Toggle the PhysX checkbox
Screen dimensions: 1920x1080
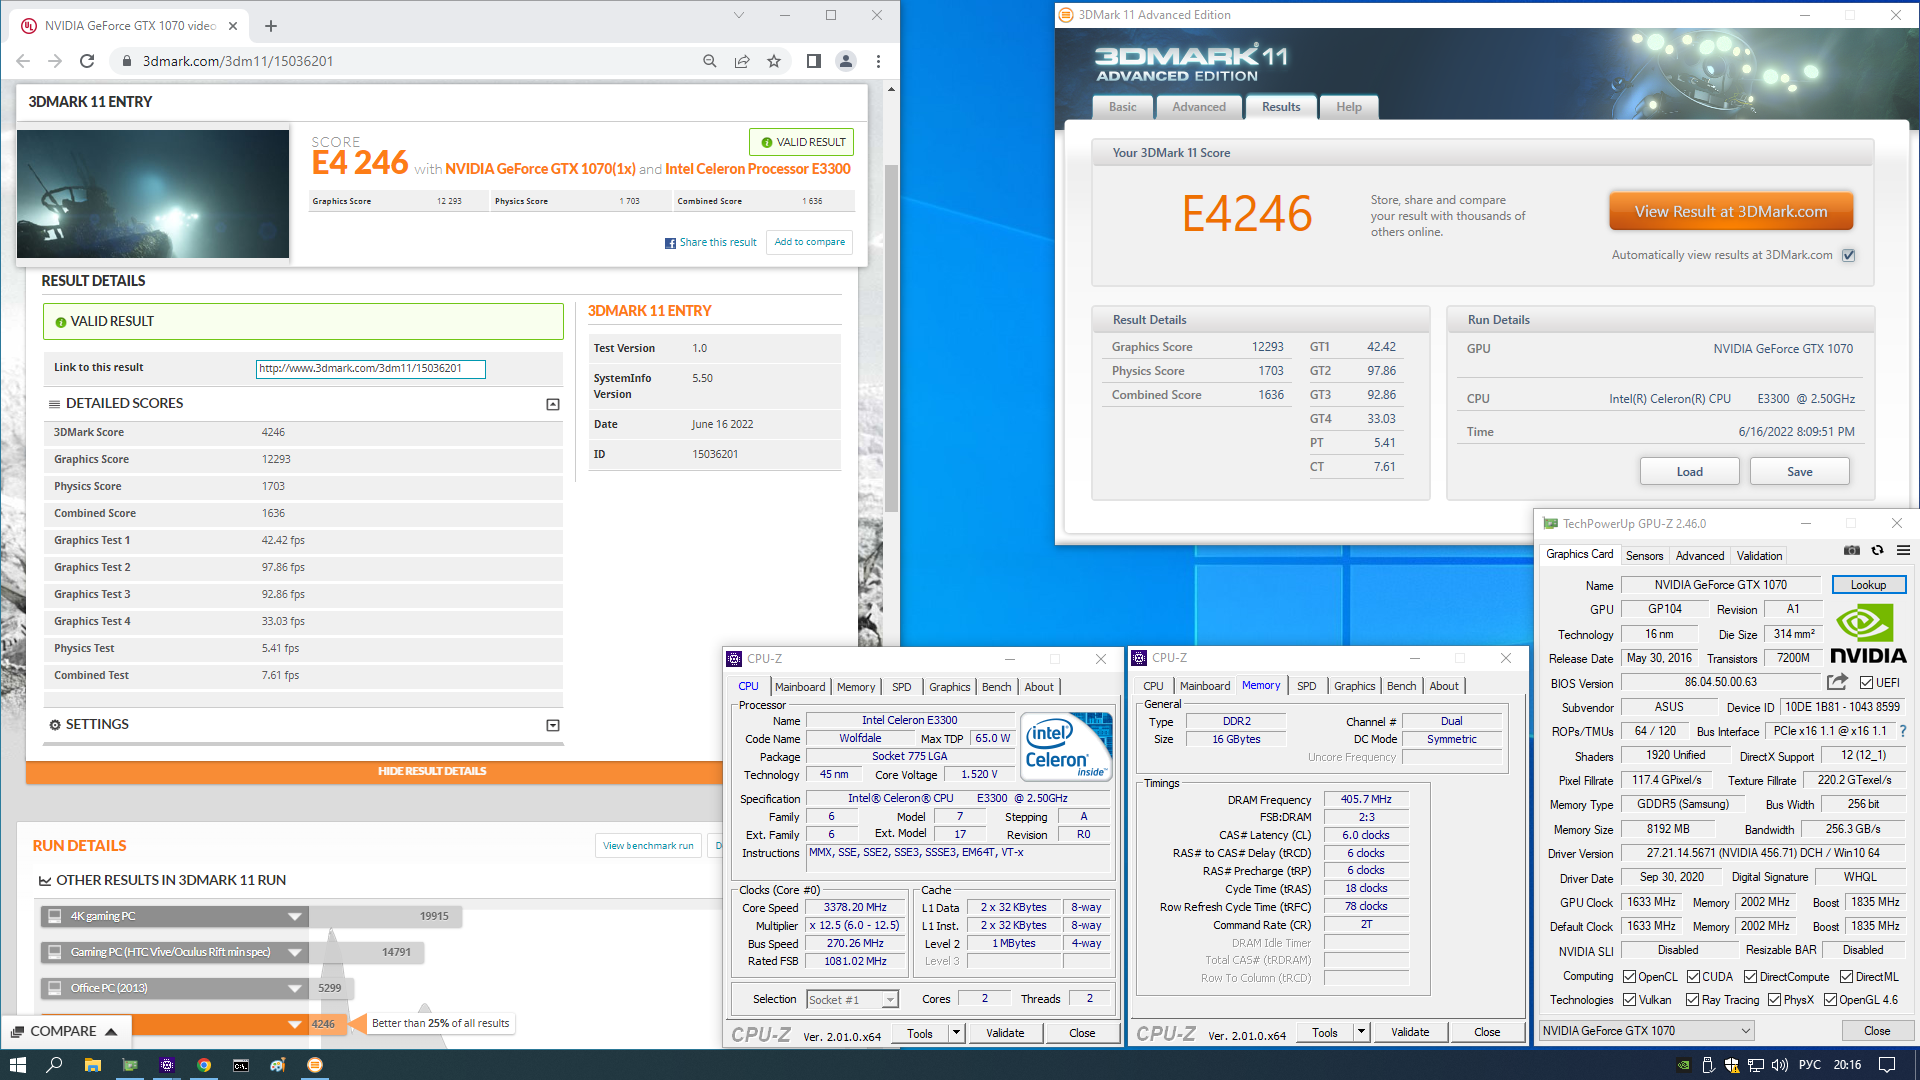pos(1774,1000)
